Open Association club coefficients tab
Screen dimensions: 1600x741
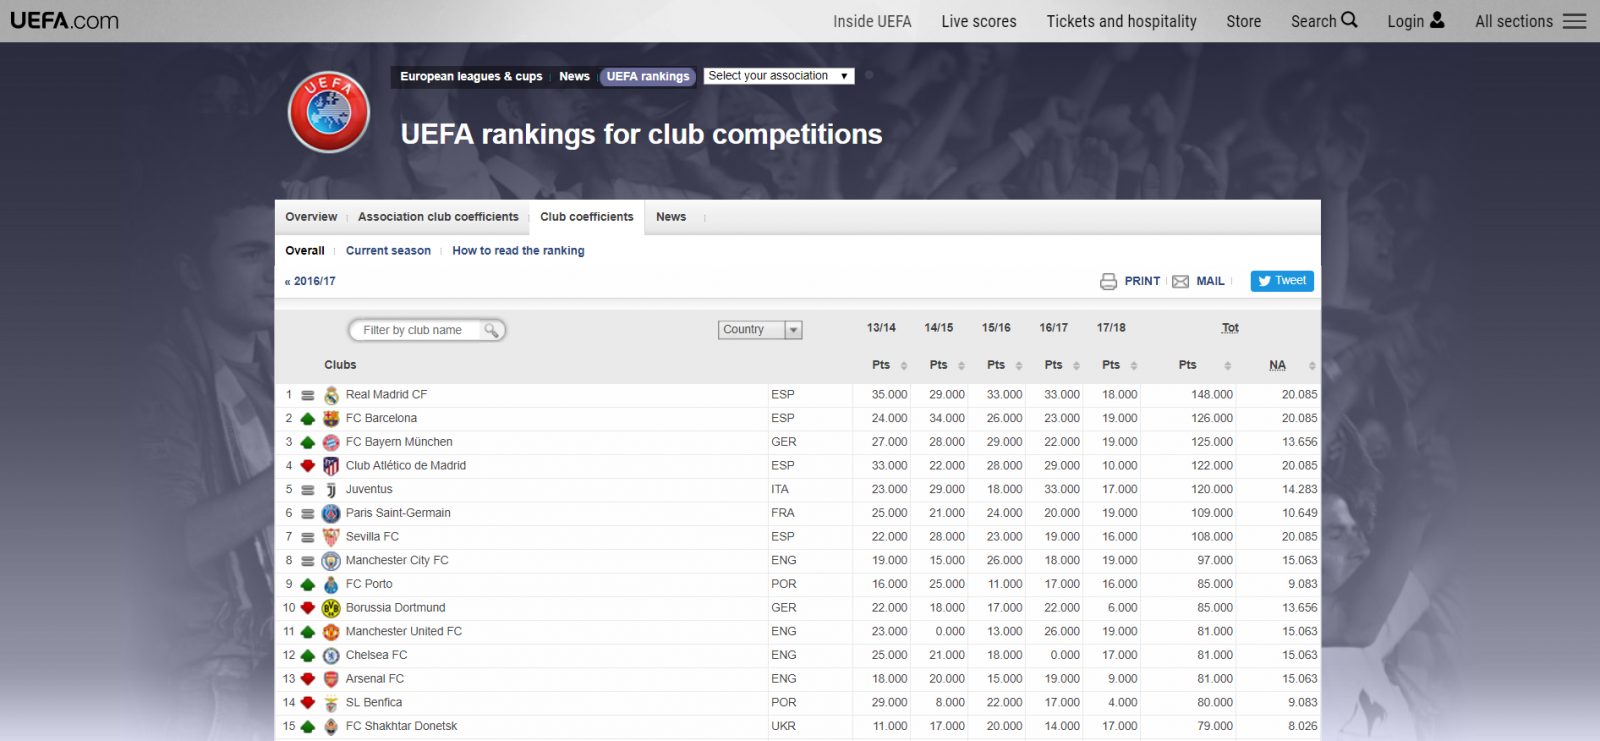point(438,217)
